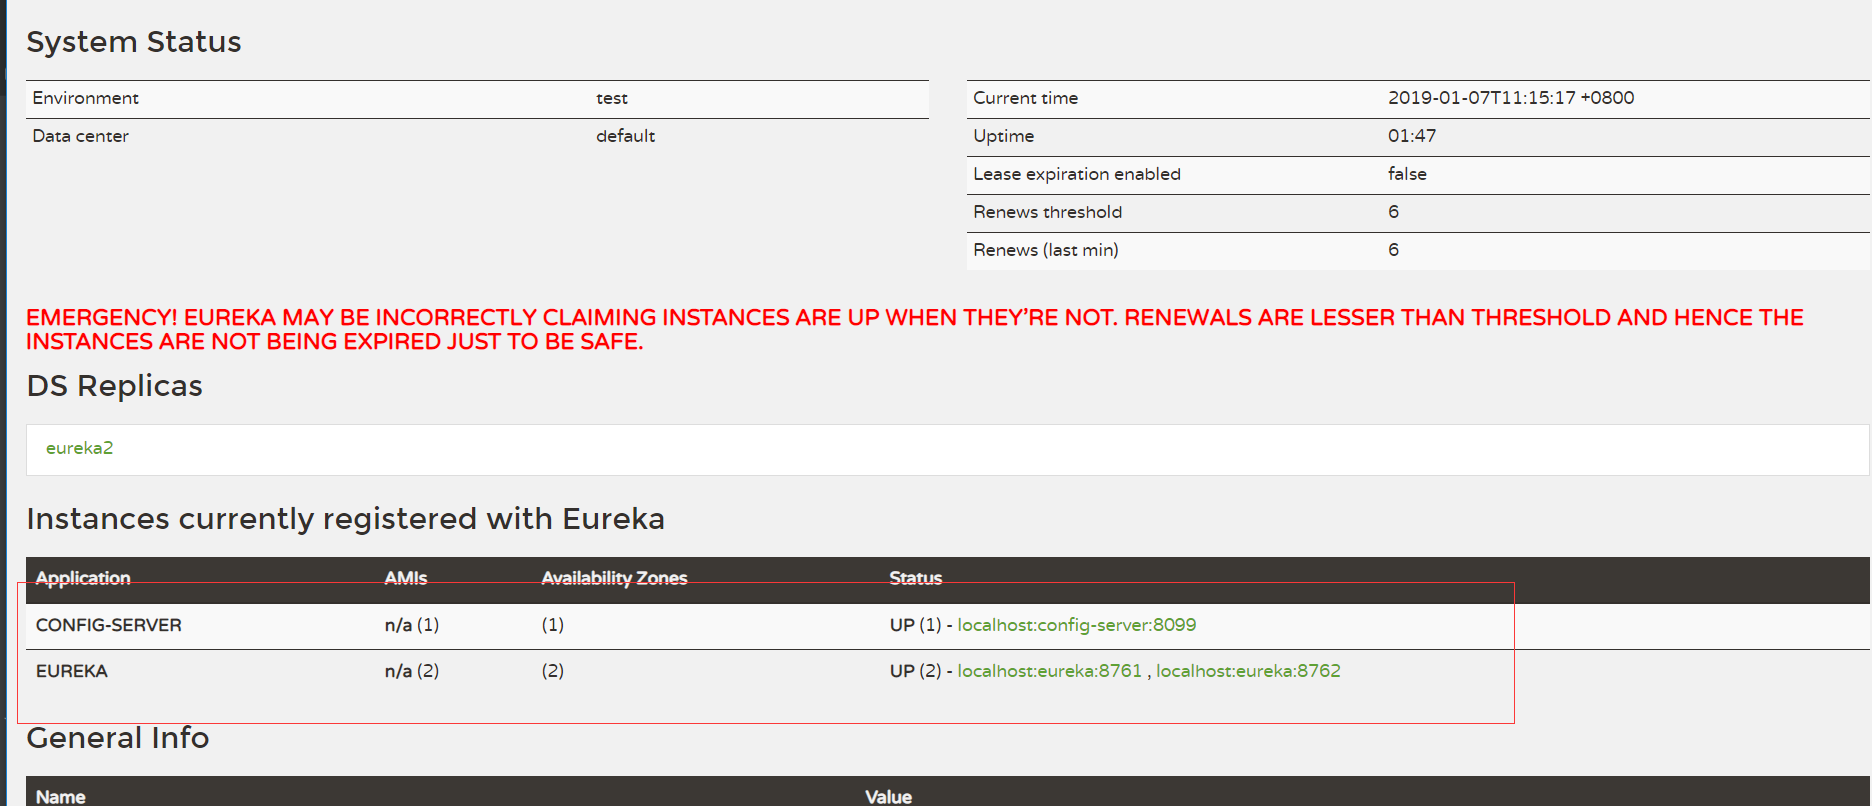Screen dimensions: 1872x806
Task: Select the Instances currently registered heading
Action: coord(345,519)
